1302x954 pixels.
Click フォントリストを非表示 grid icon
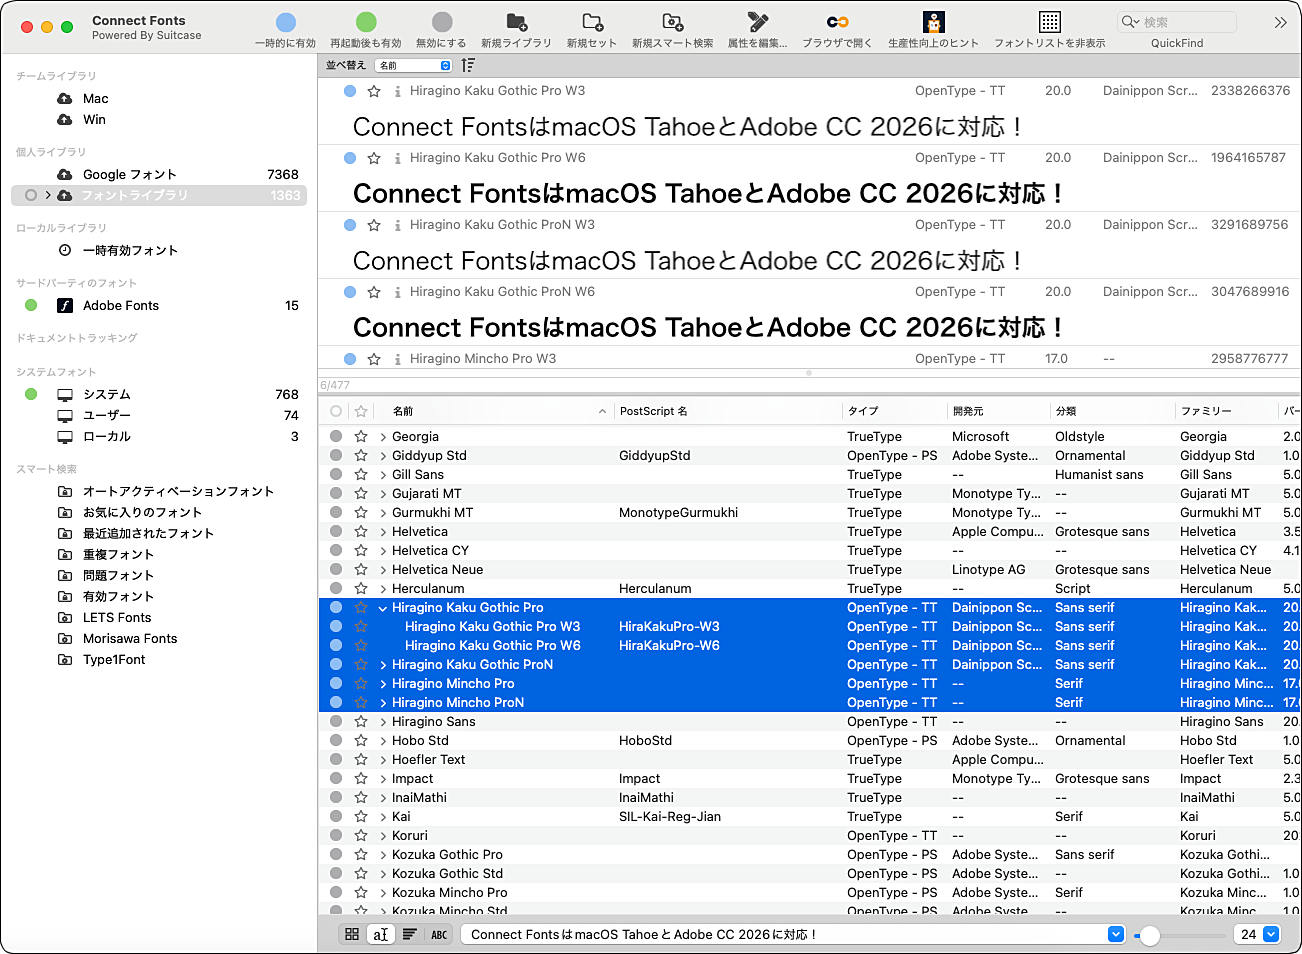pos(1049,23)
